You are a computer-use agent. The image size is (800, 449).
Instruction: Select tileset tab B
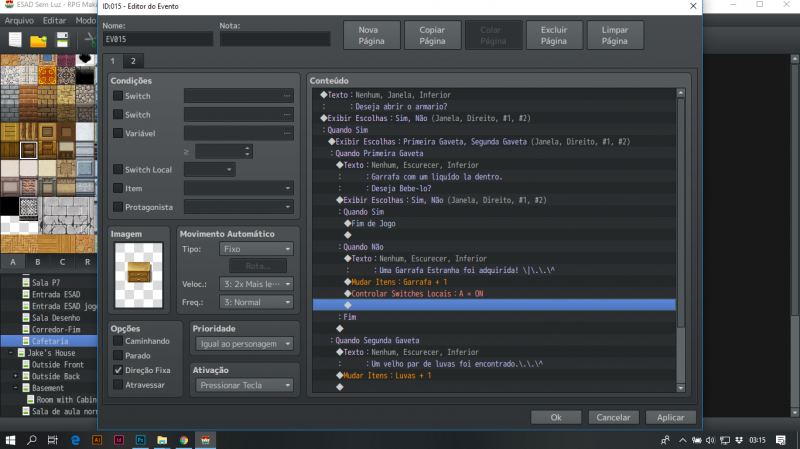(x=38, y=262)
